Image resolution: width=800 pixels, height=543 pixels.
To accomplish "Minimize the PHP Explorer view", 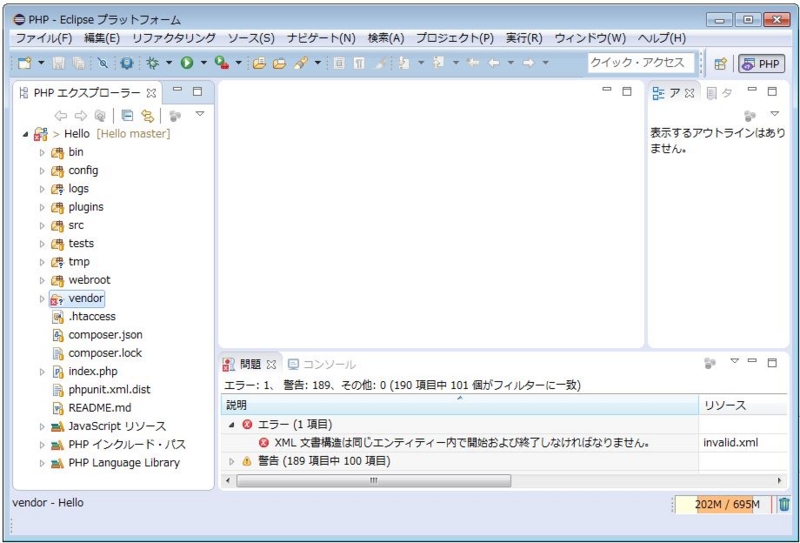I will (177, 90).
